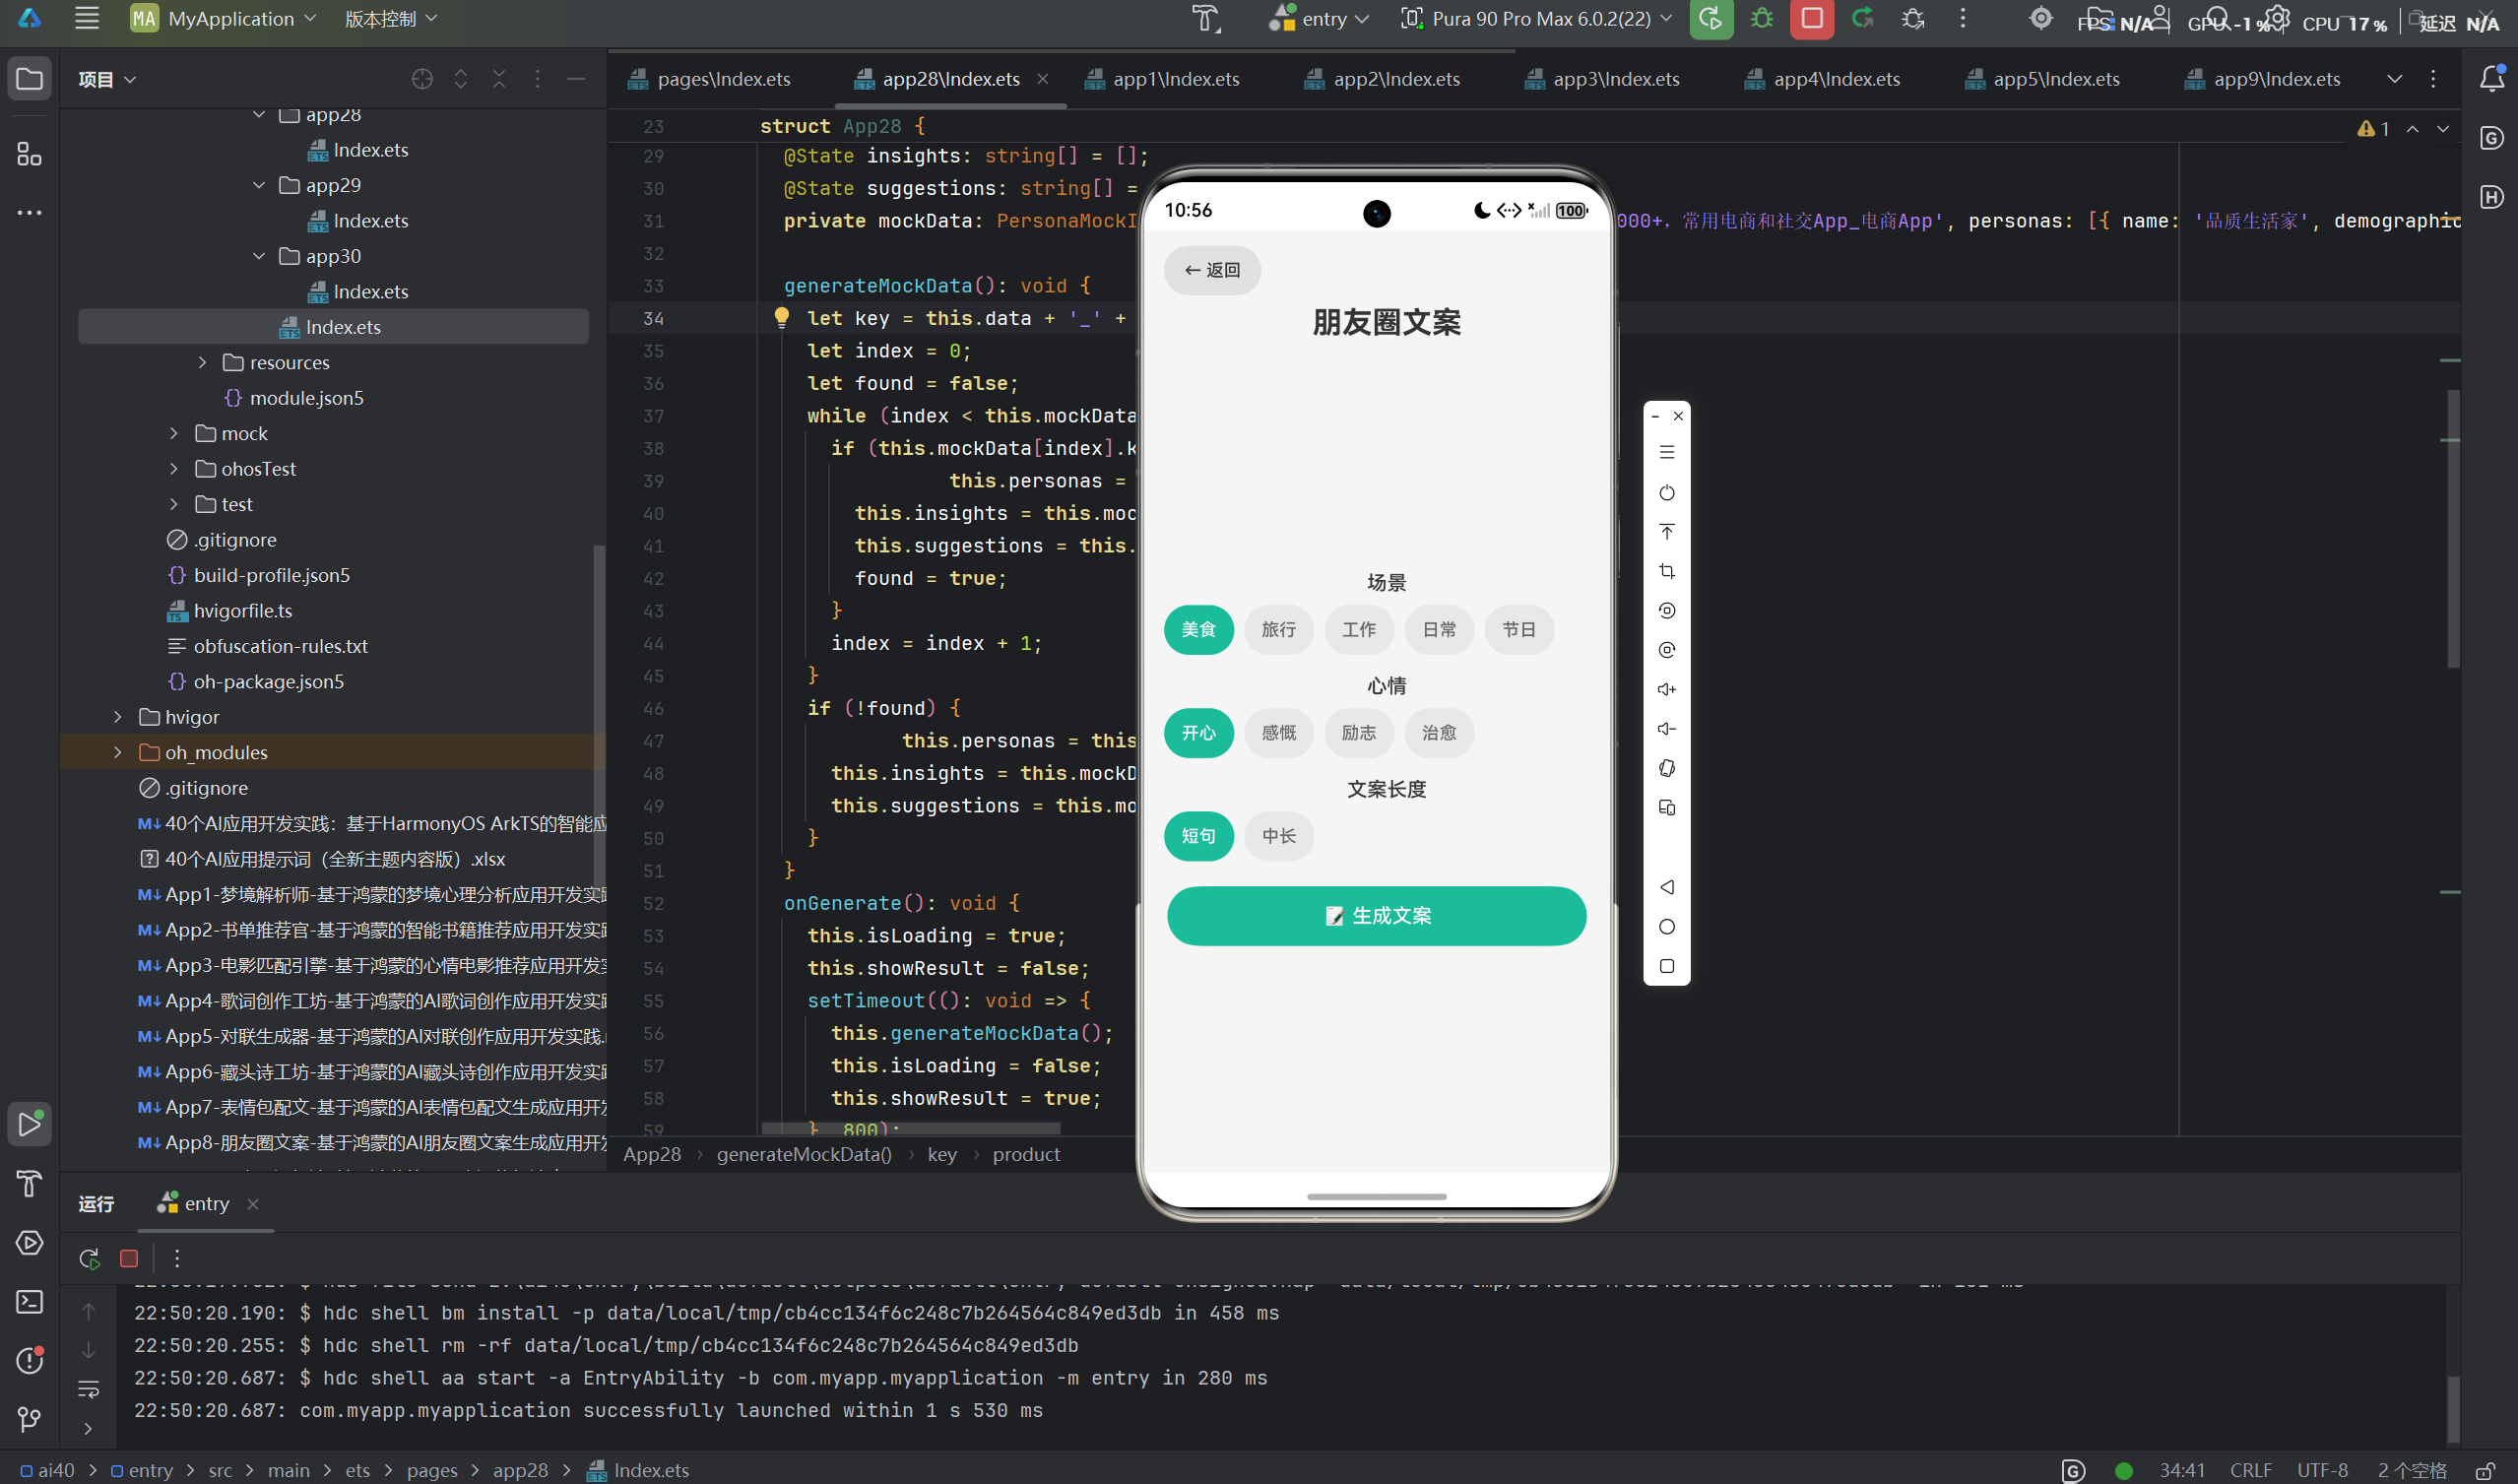Screen dimensions: 2518x1484
Task: Open Notifications bell icon
Action: pyautogui.click(x=2492, y=78)
